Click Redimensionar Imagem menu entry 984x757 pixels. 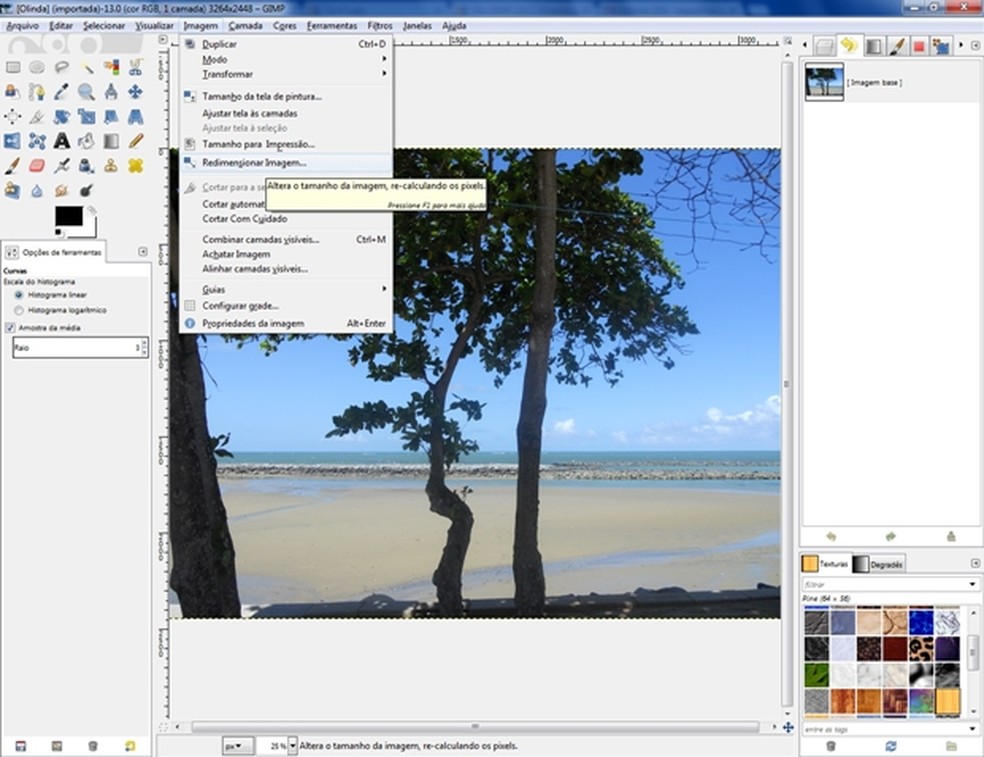pos(254,162)
